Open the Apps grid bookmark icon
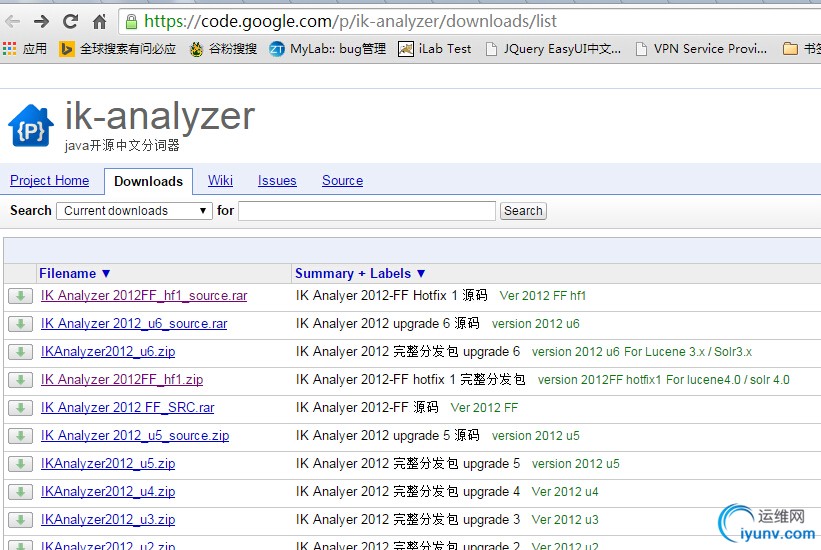 click(x=9, y=49)
